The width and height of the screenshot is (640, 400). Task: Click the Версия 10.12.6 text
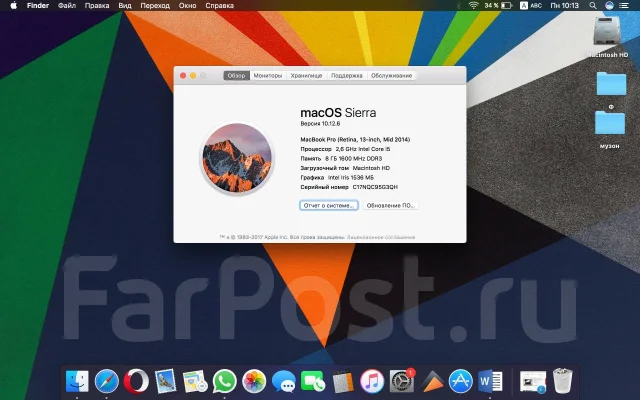(x=320, y=123)
